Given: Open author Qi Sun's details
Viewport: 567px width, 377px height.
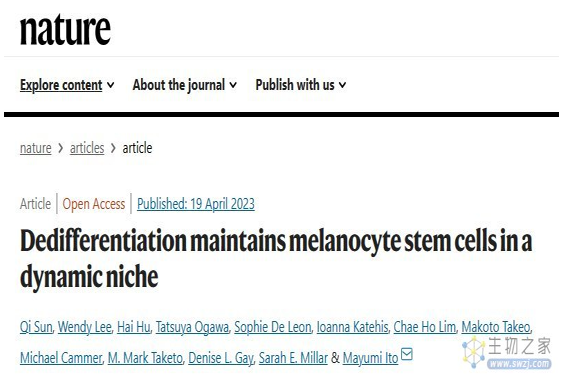Looking at the screenshot, I should pyautogui.click(x=36, y=327).
